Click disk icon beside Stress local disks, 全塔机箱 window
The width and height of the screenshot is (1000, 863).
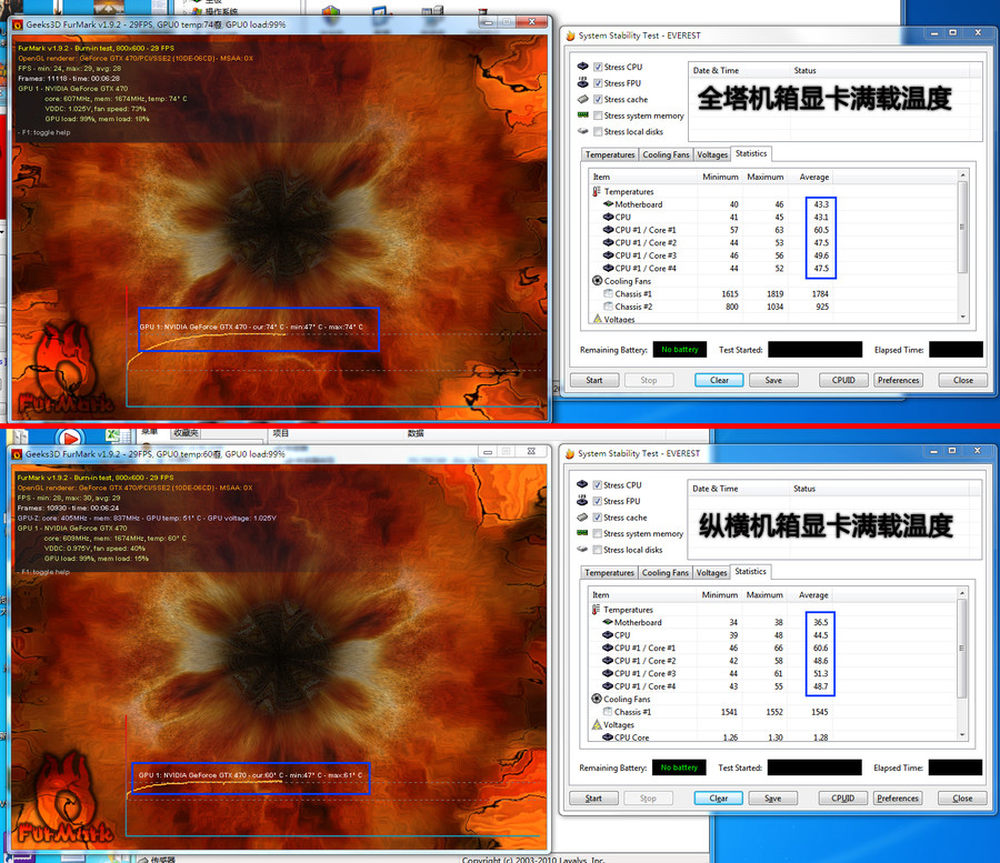tap(583, 131)
